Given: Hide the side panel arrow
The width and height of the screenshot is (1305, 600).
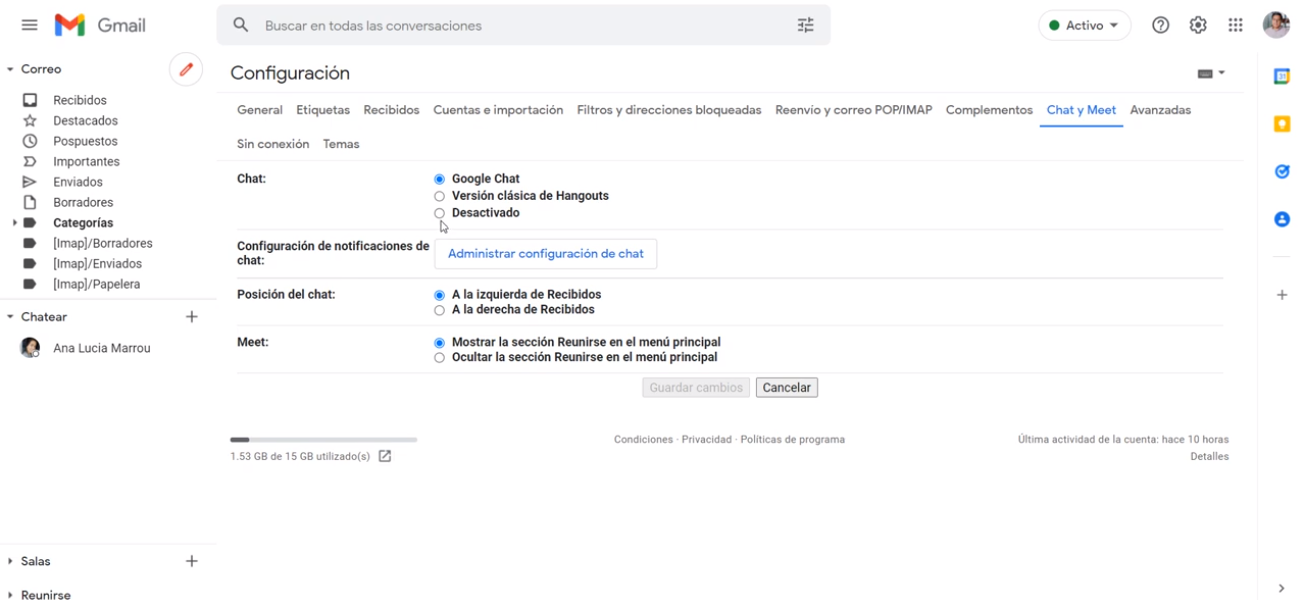Looking at the screenshot, I should coord(1282,588).
